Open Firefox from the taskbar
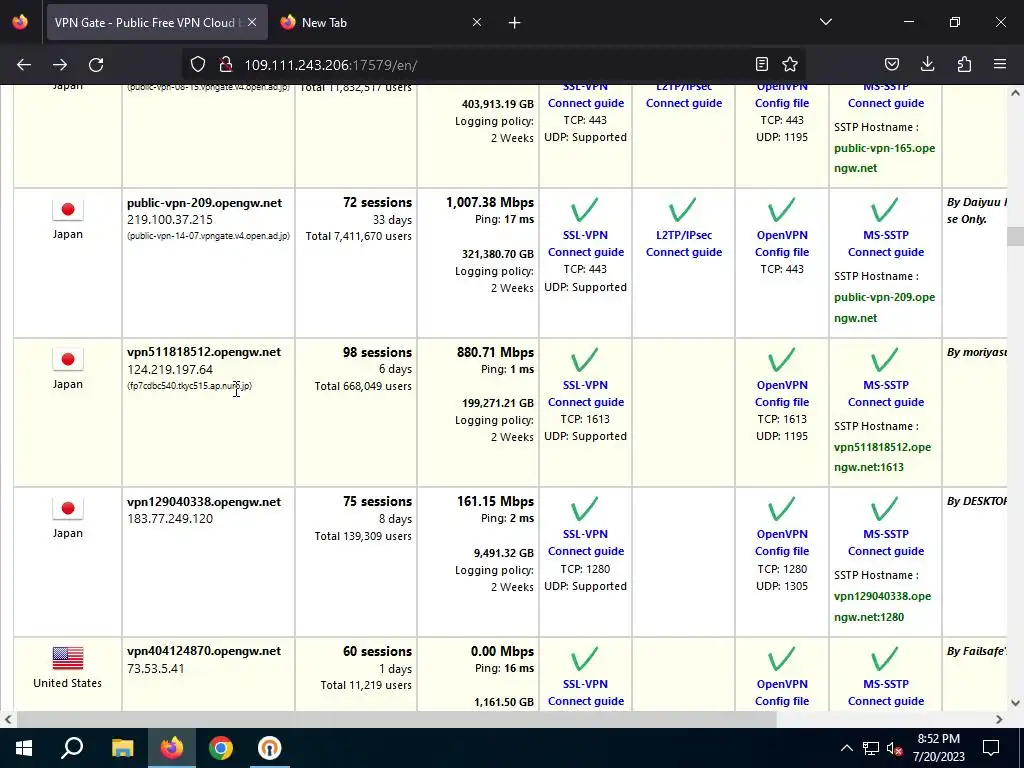The image size is (1024, 768). coord(172,748)
